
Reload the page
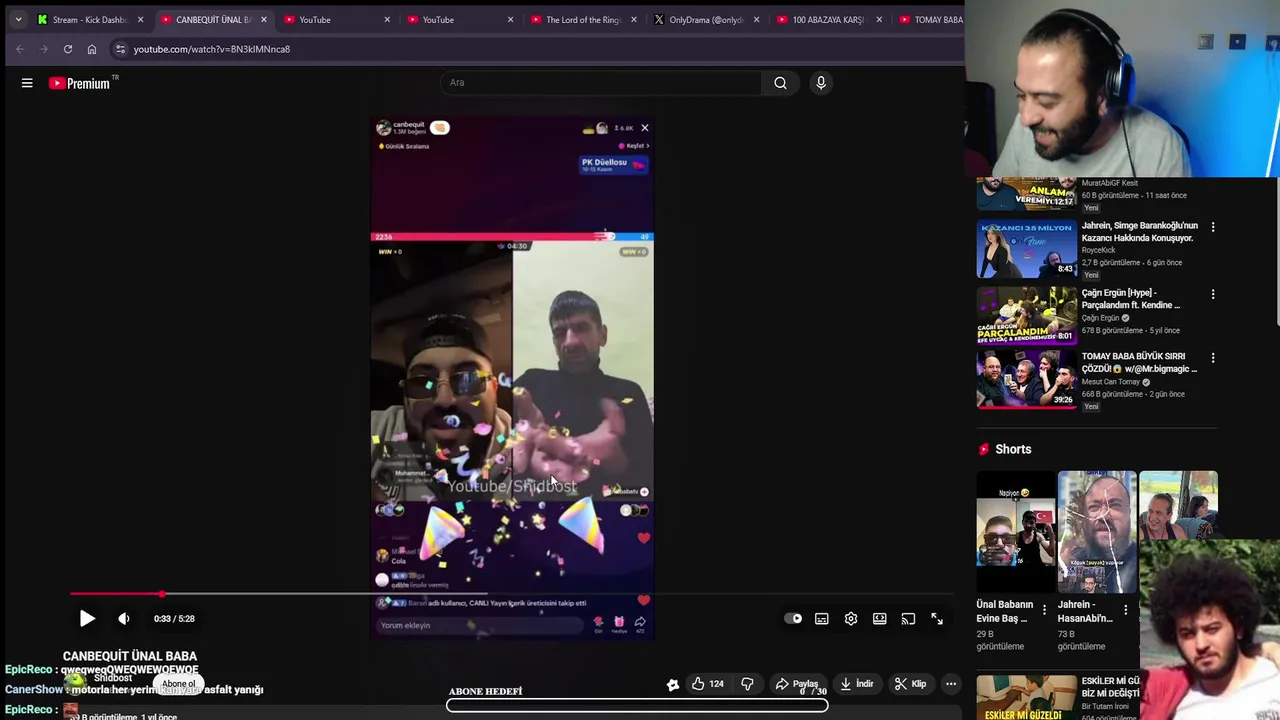[68, 49]
